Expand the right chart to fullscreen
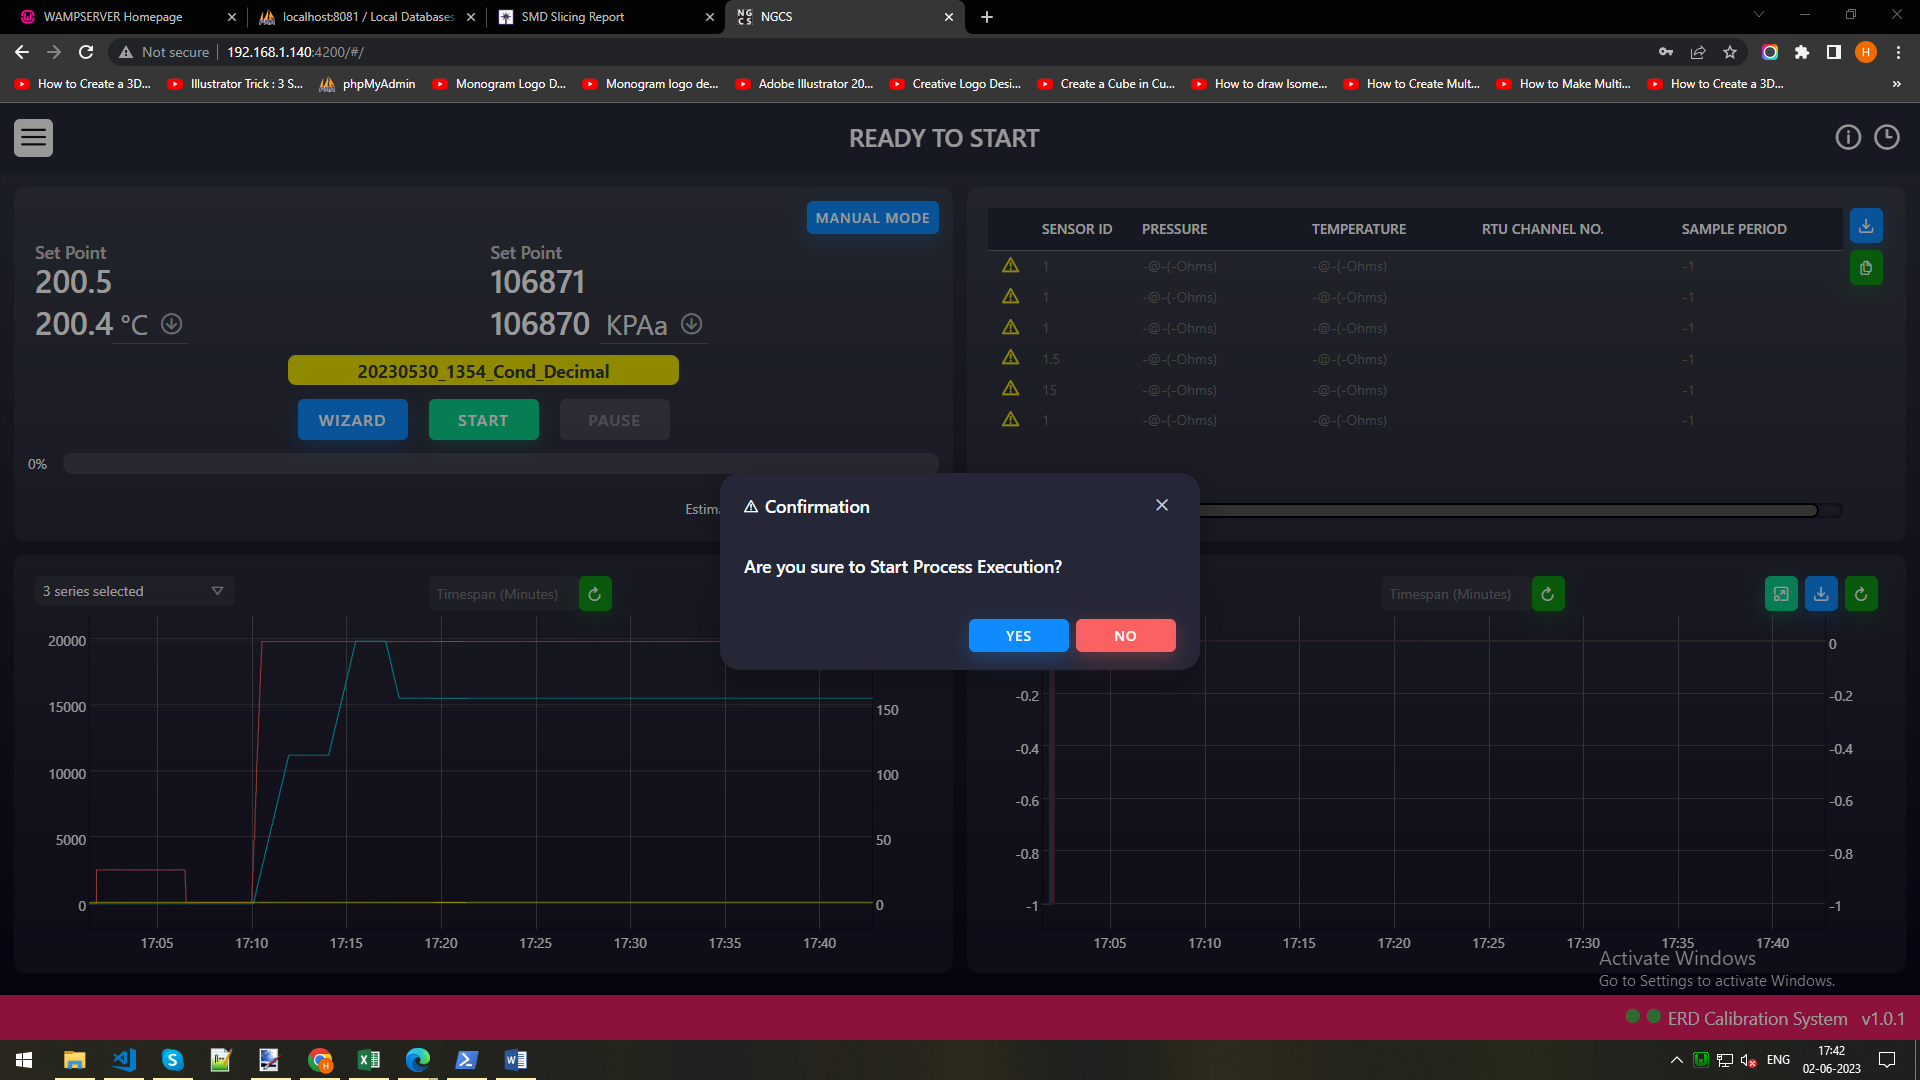 [x=1781, y=594]
